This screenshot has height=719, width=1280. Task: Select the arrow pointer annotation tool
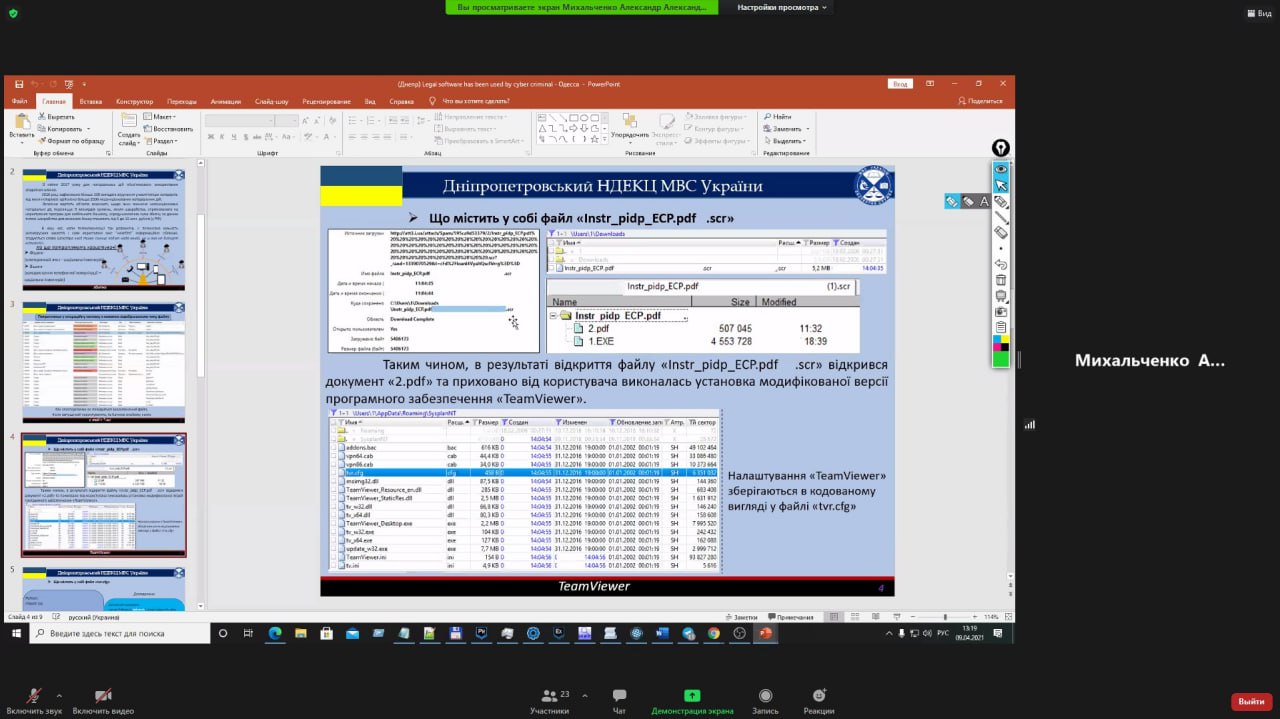tap(1001, 186)
